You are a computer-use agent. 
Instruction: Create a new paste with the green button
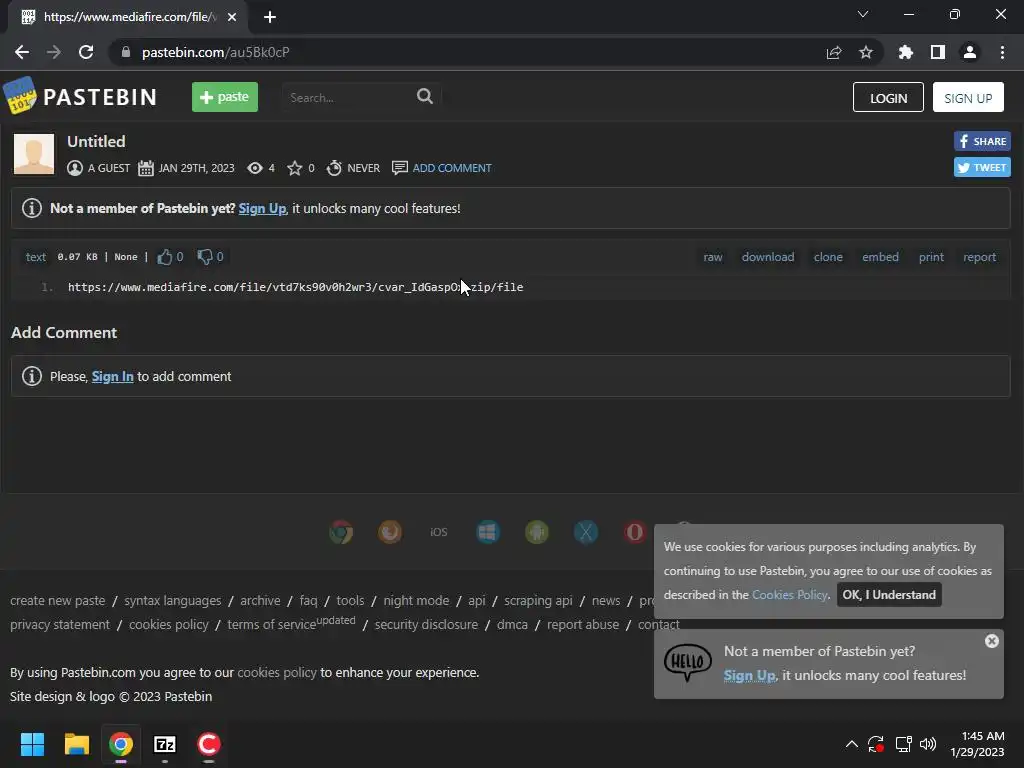(x=225, y=97)
